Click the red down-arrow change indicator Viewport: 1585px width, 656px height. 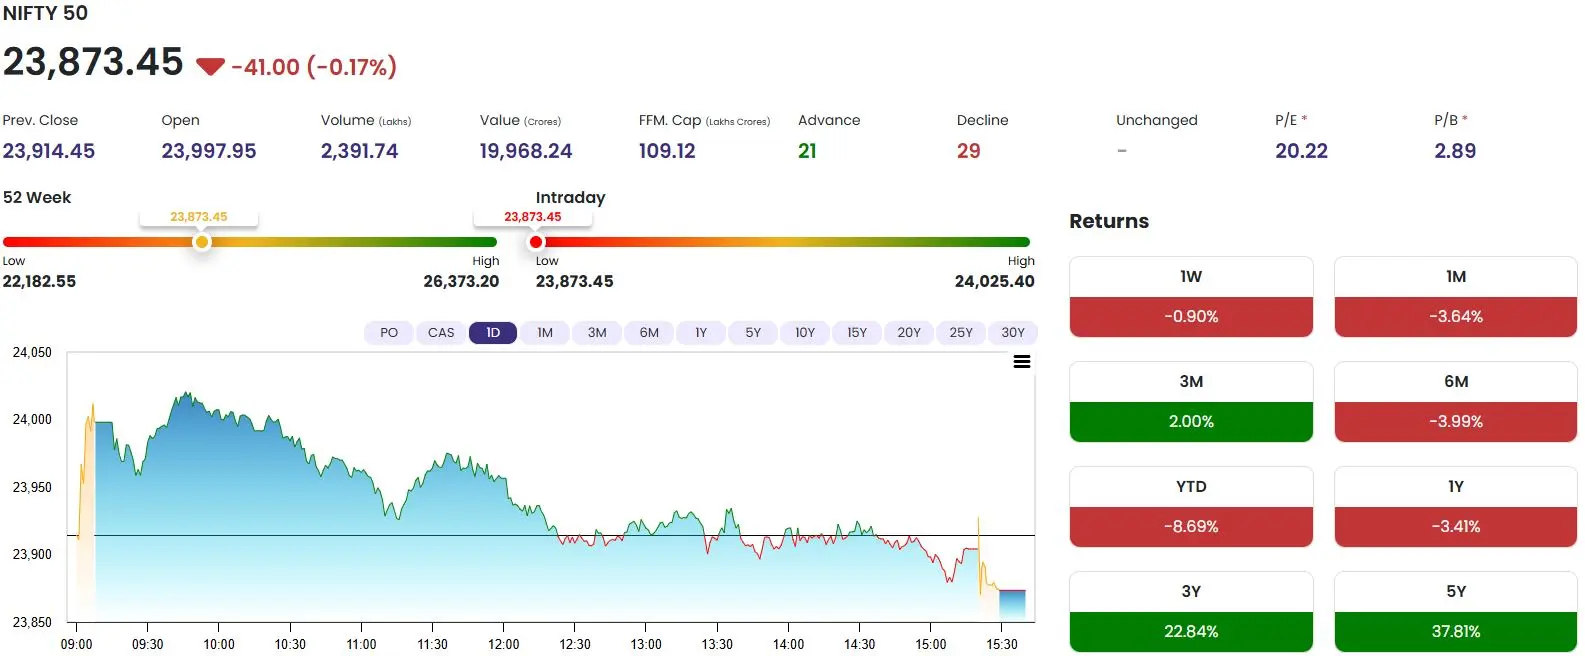pyautogui.click(x=210, y=67)
